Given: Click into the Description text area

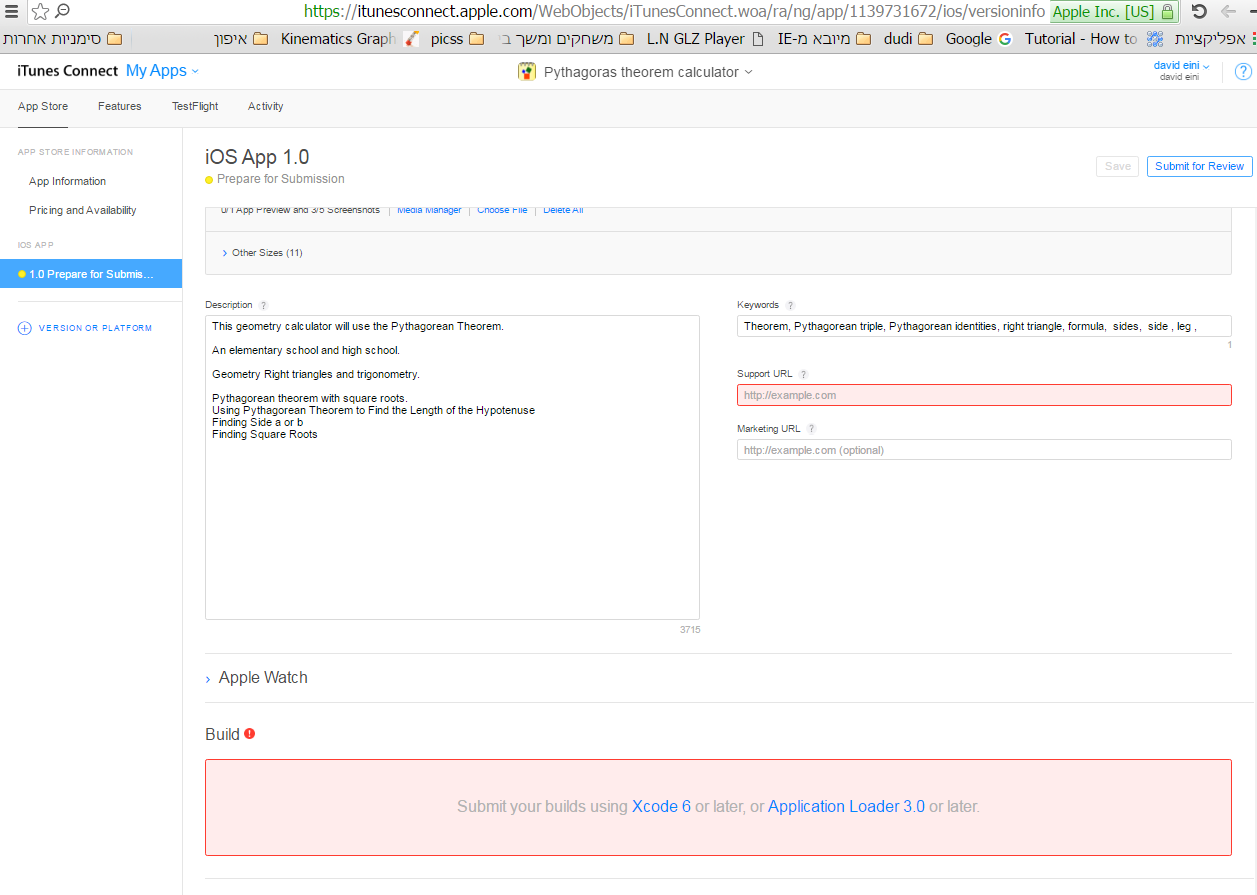Looking at the screenshot, I should coord(452,468).
